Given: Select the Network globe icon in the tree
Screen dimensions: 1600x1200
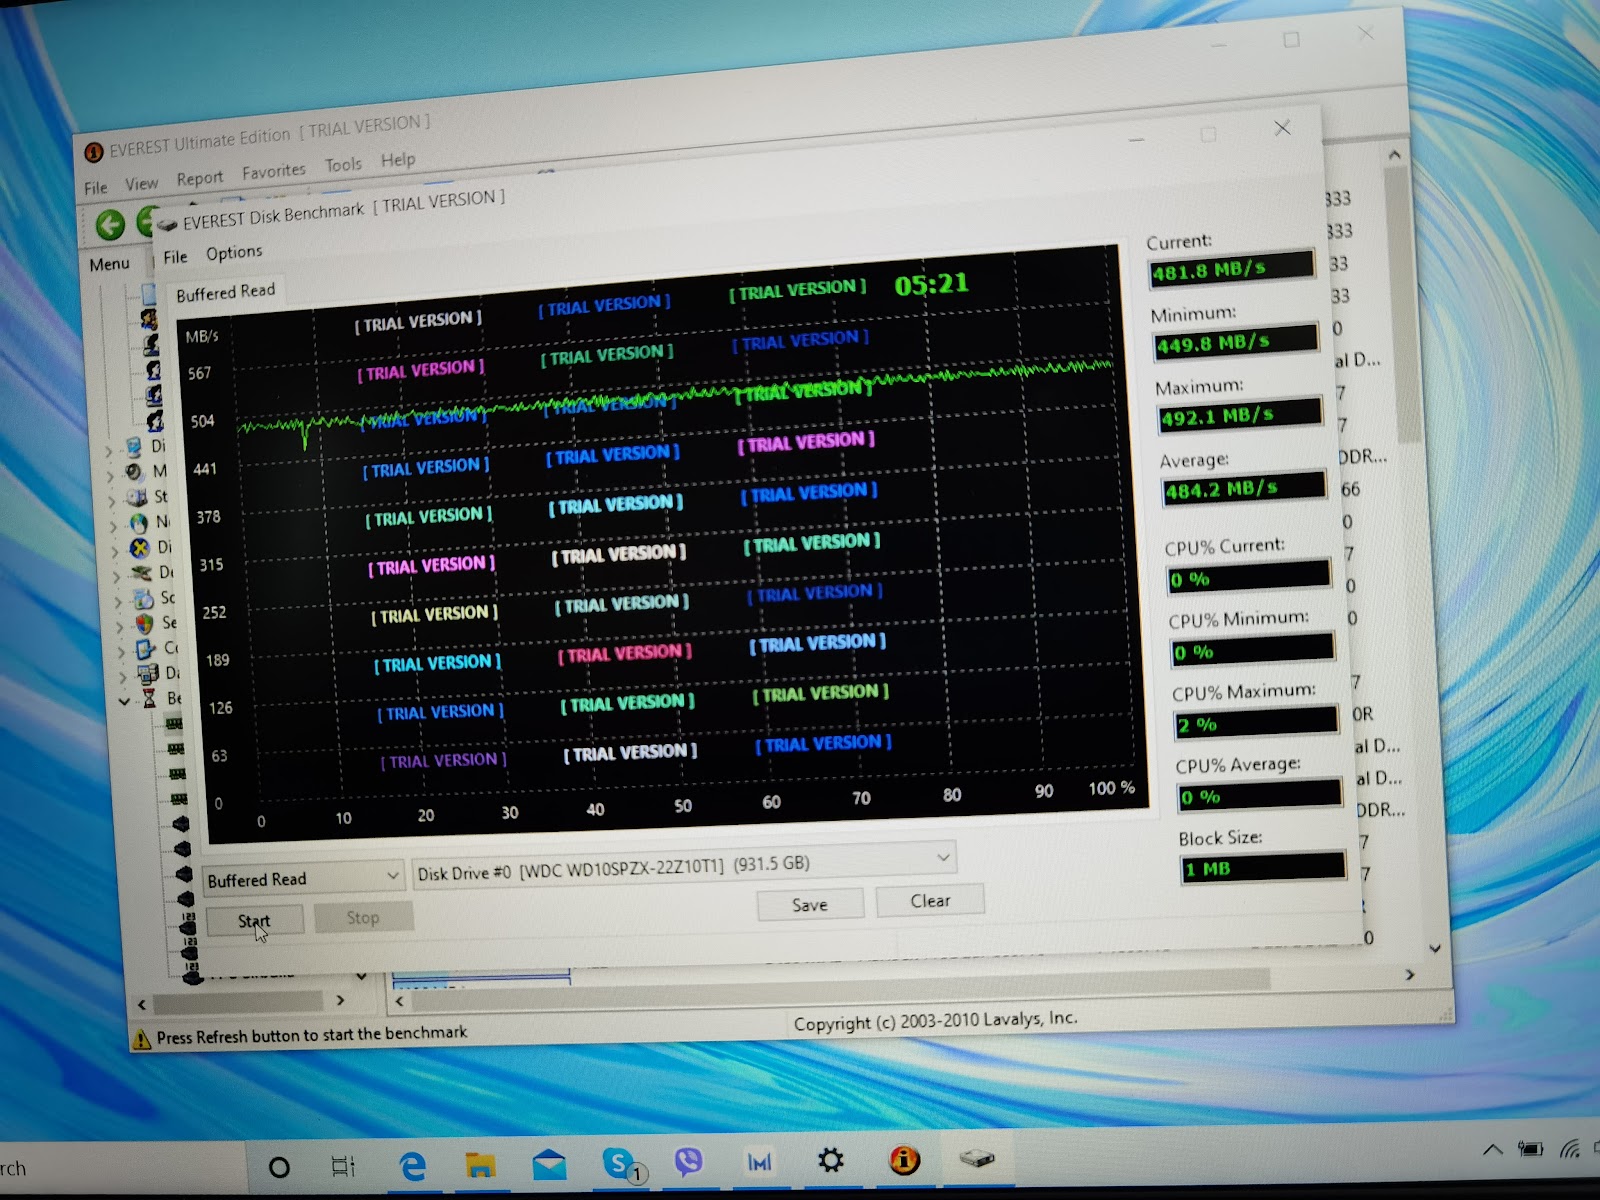Looking at the screenshot, I should (138, 522).
